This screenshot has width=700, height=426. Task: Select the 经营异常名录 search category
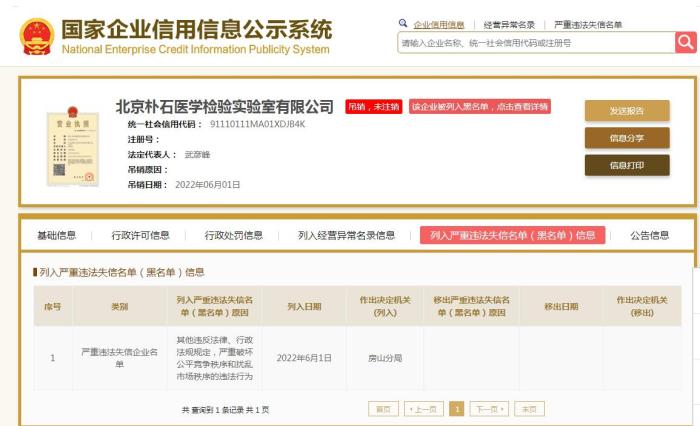(x=509, y=24)
